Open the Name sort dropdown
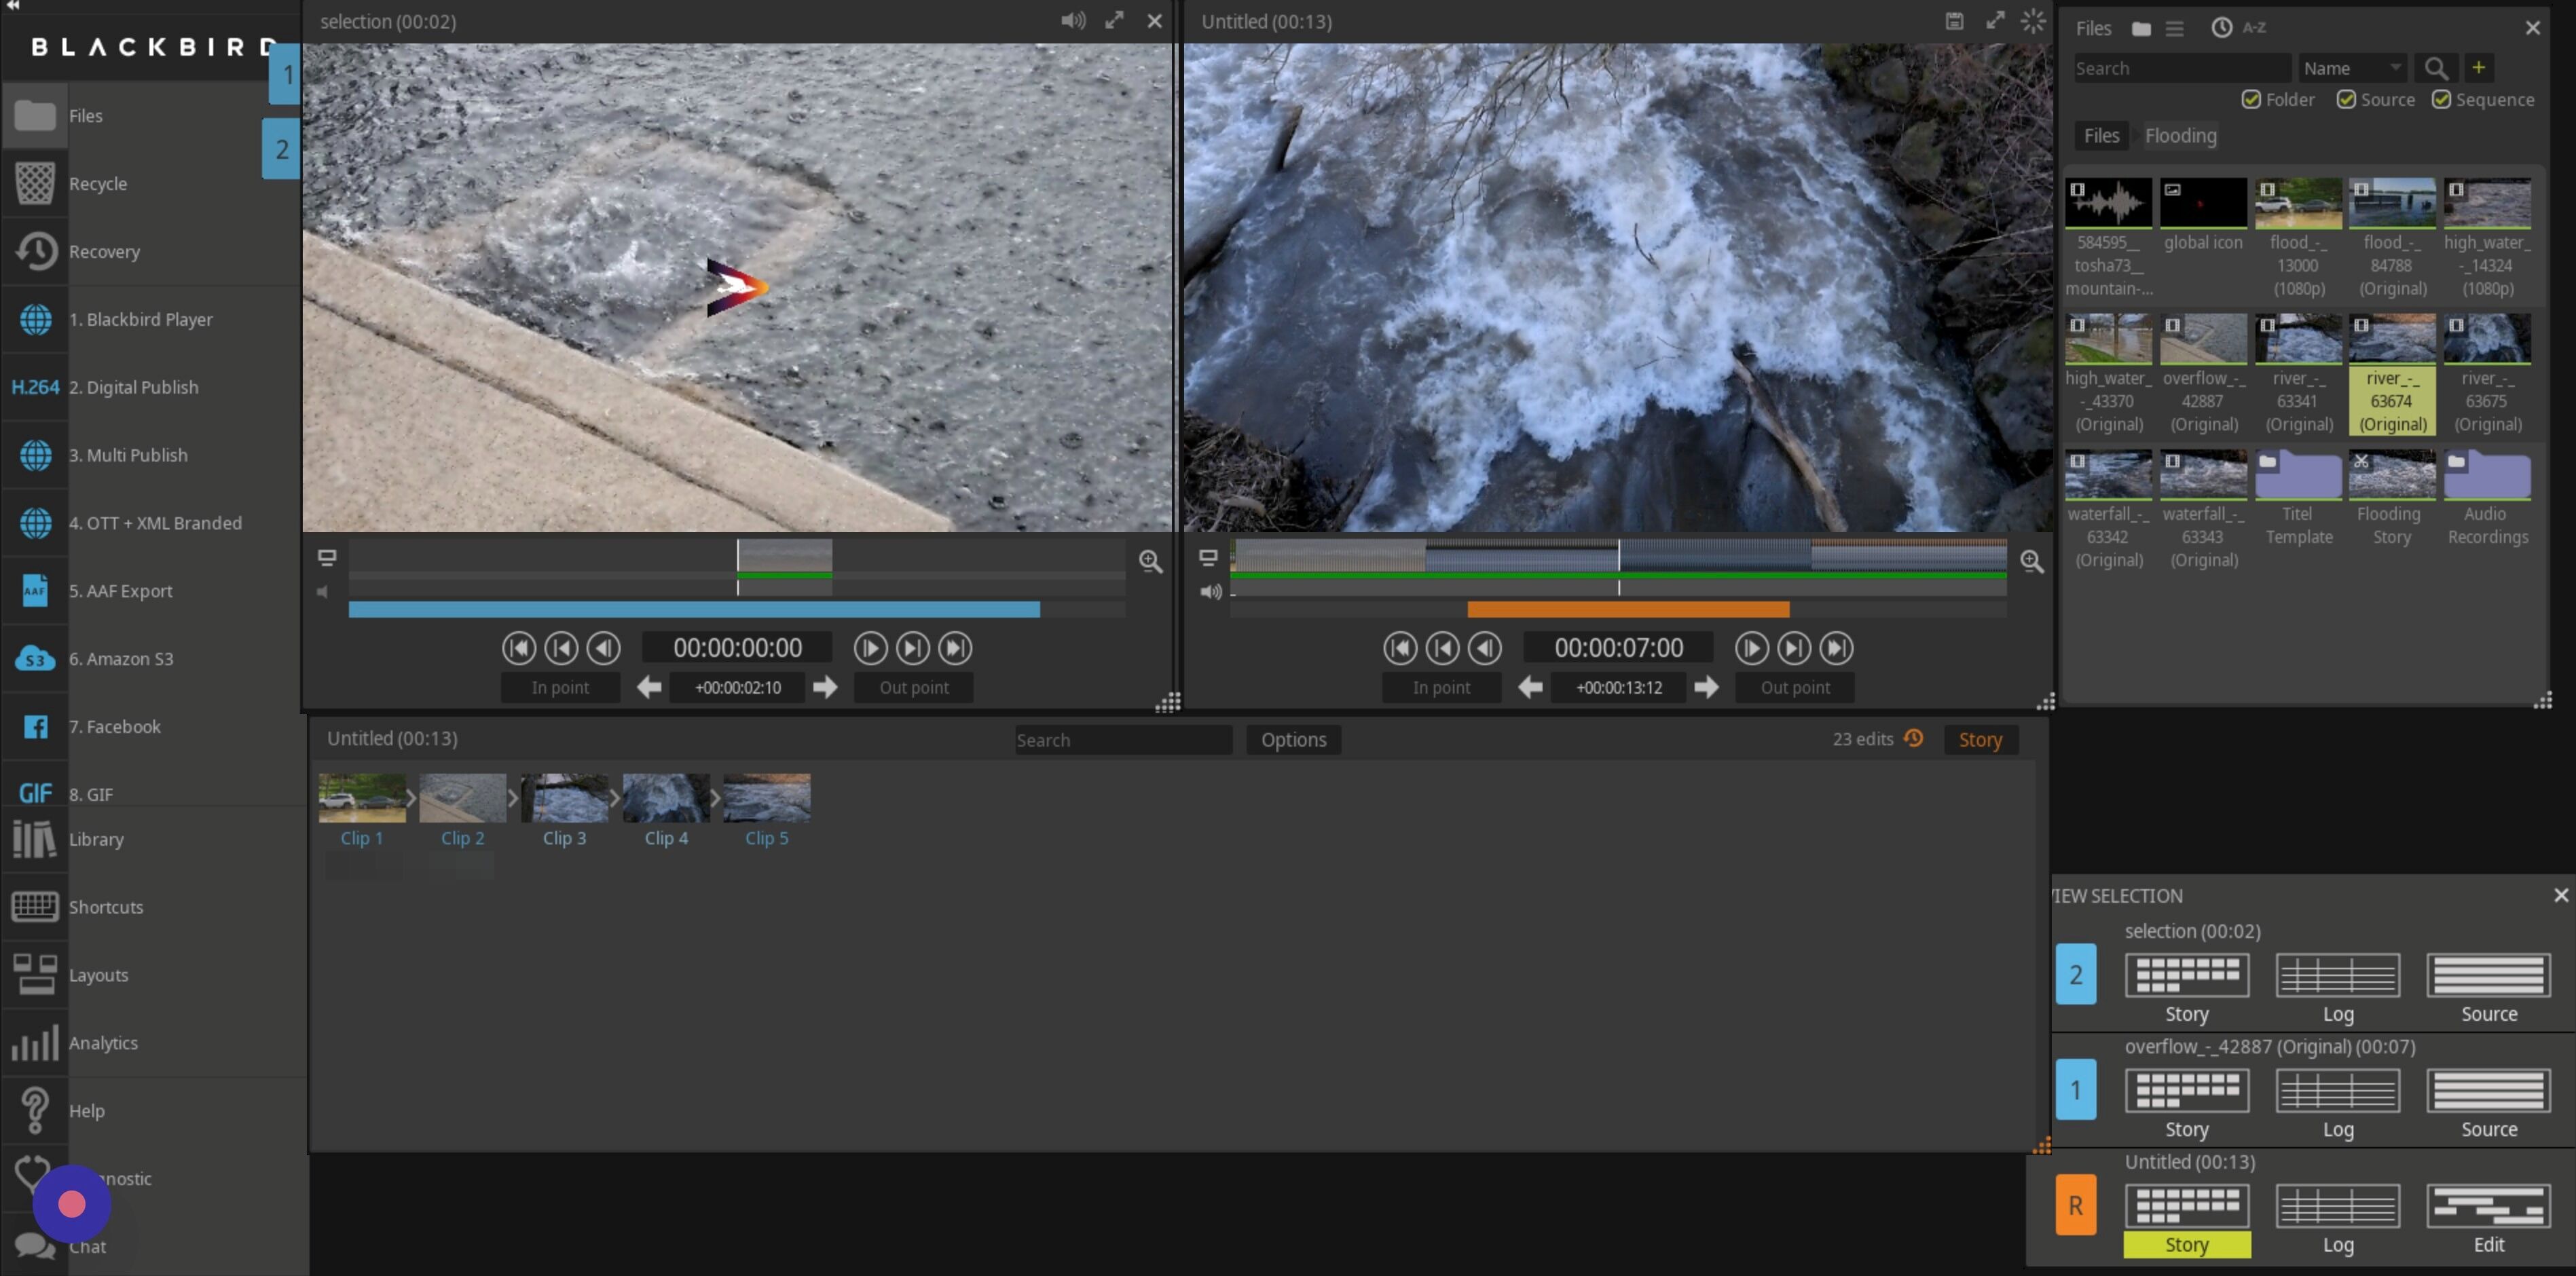The image size is (2576, 1276). [x=2352, y=68]
